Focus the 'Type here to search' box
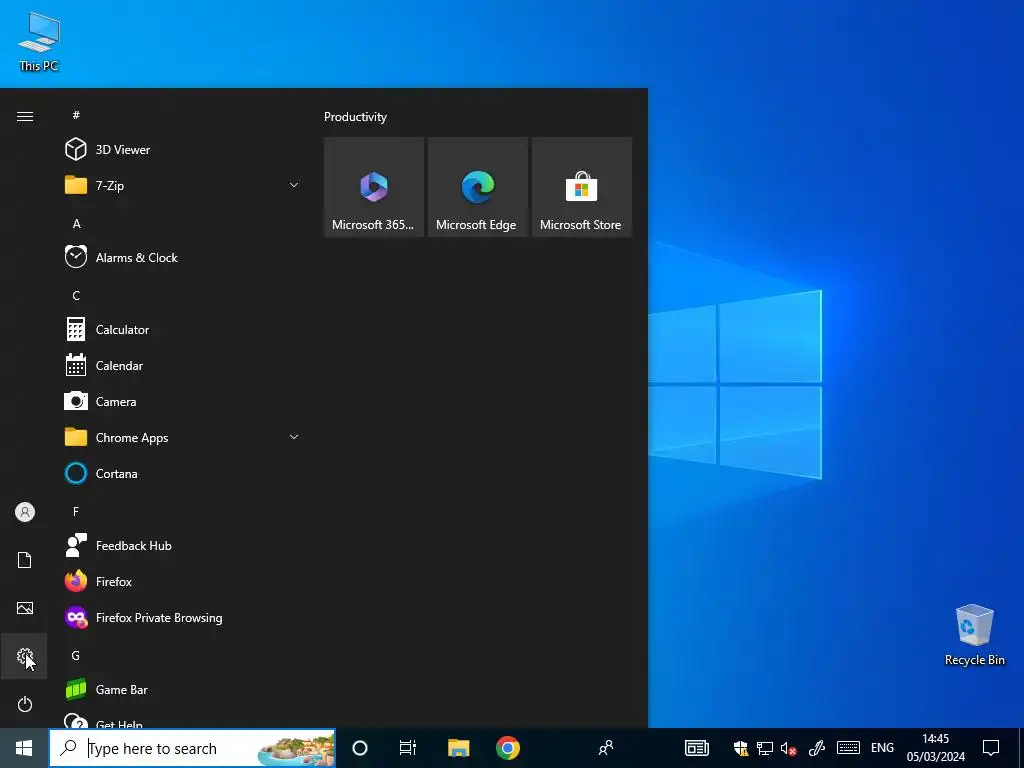The height and width of the screenshot is (768, 1024). tap(192, 748)
